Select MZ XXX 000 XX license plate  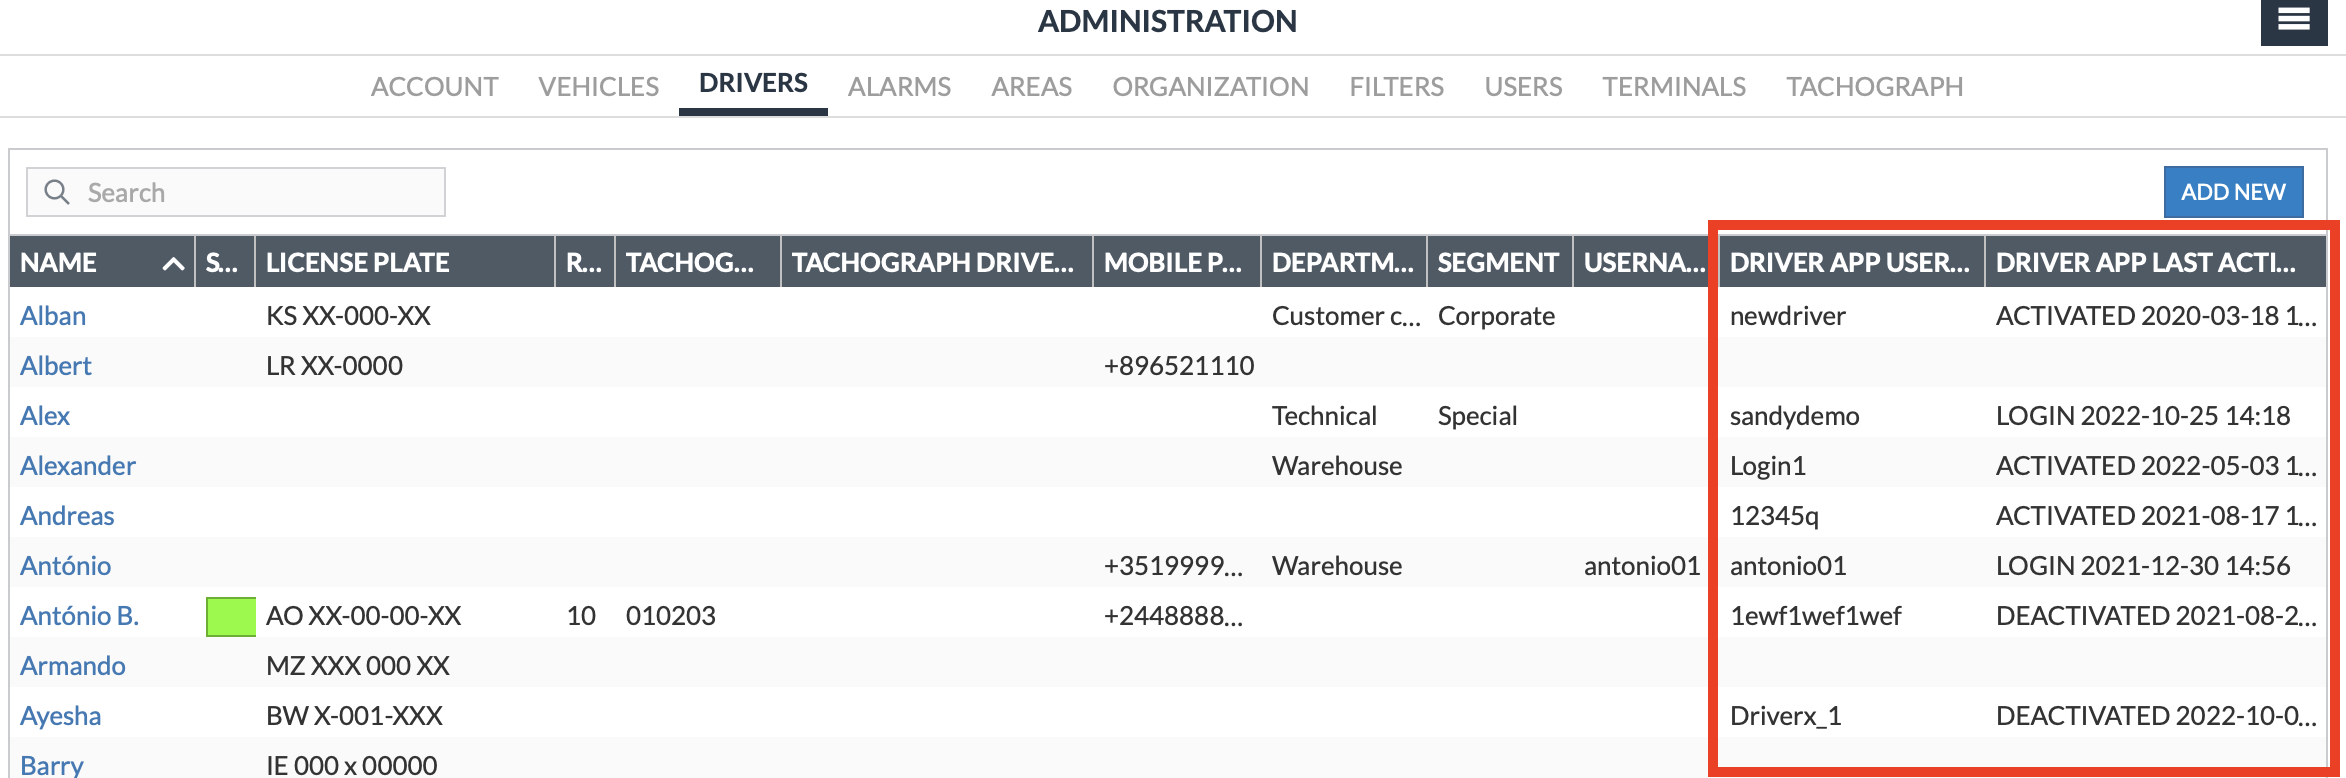click(x=358, y=666)
